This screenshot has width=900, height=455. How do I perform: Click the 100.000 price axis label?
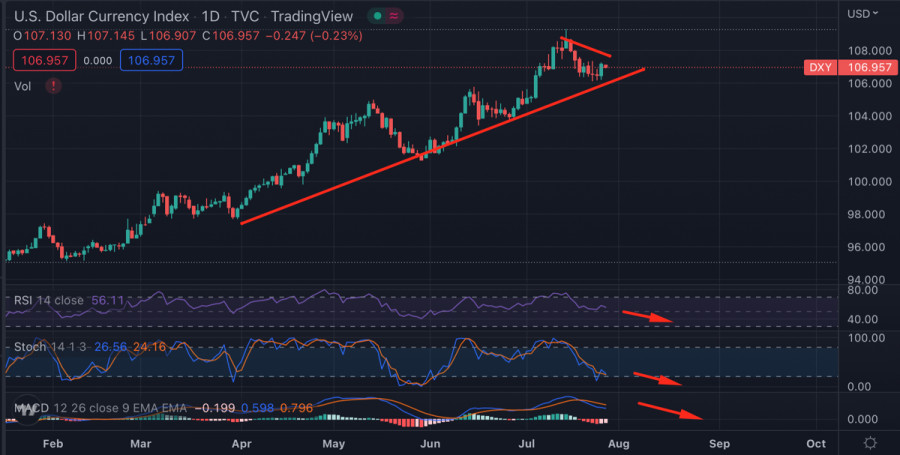coord(870,182)
